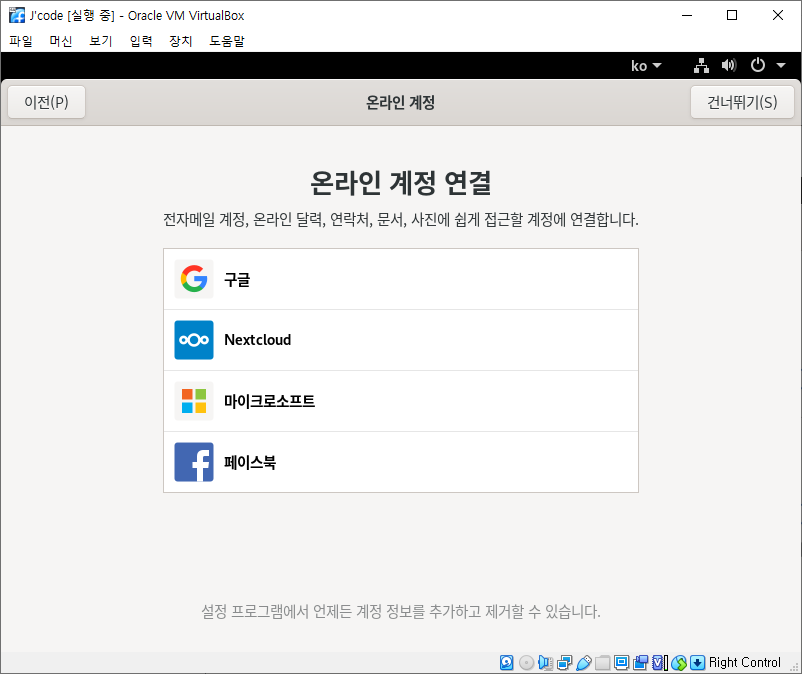
Task: Open the 입력 menu
Action: coord(141,41)
